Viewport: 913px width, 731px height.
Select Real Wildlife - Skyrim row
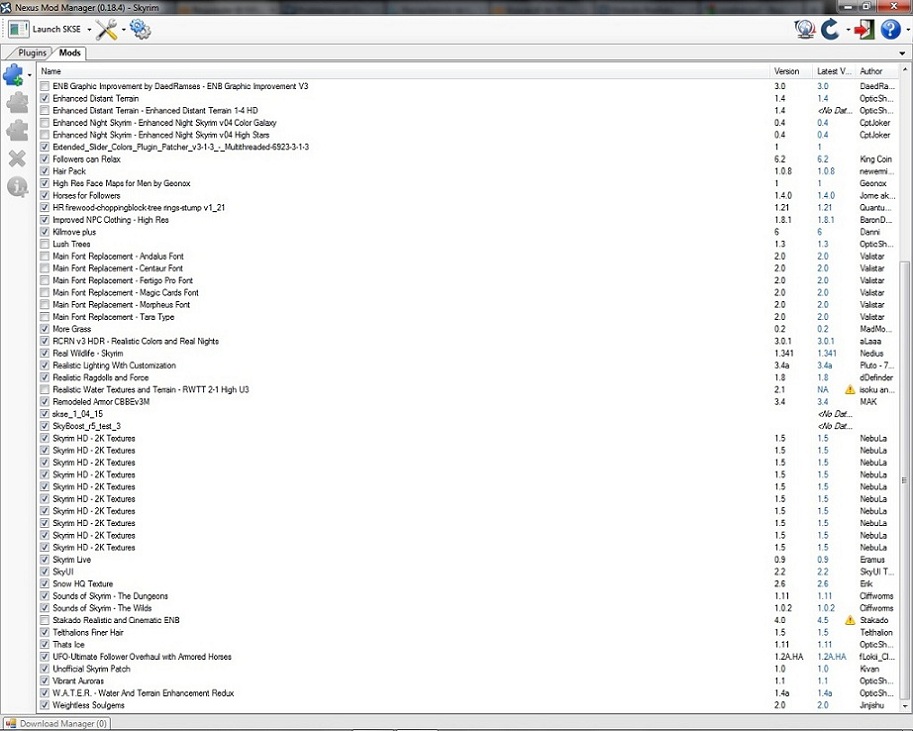pyautogui.click(x=469, y=354)
